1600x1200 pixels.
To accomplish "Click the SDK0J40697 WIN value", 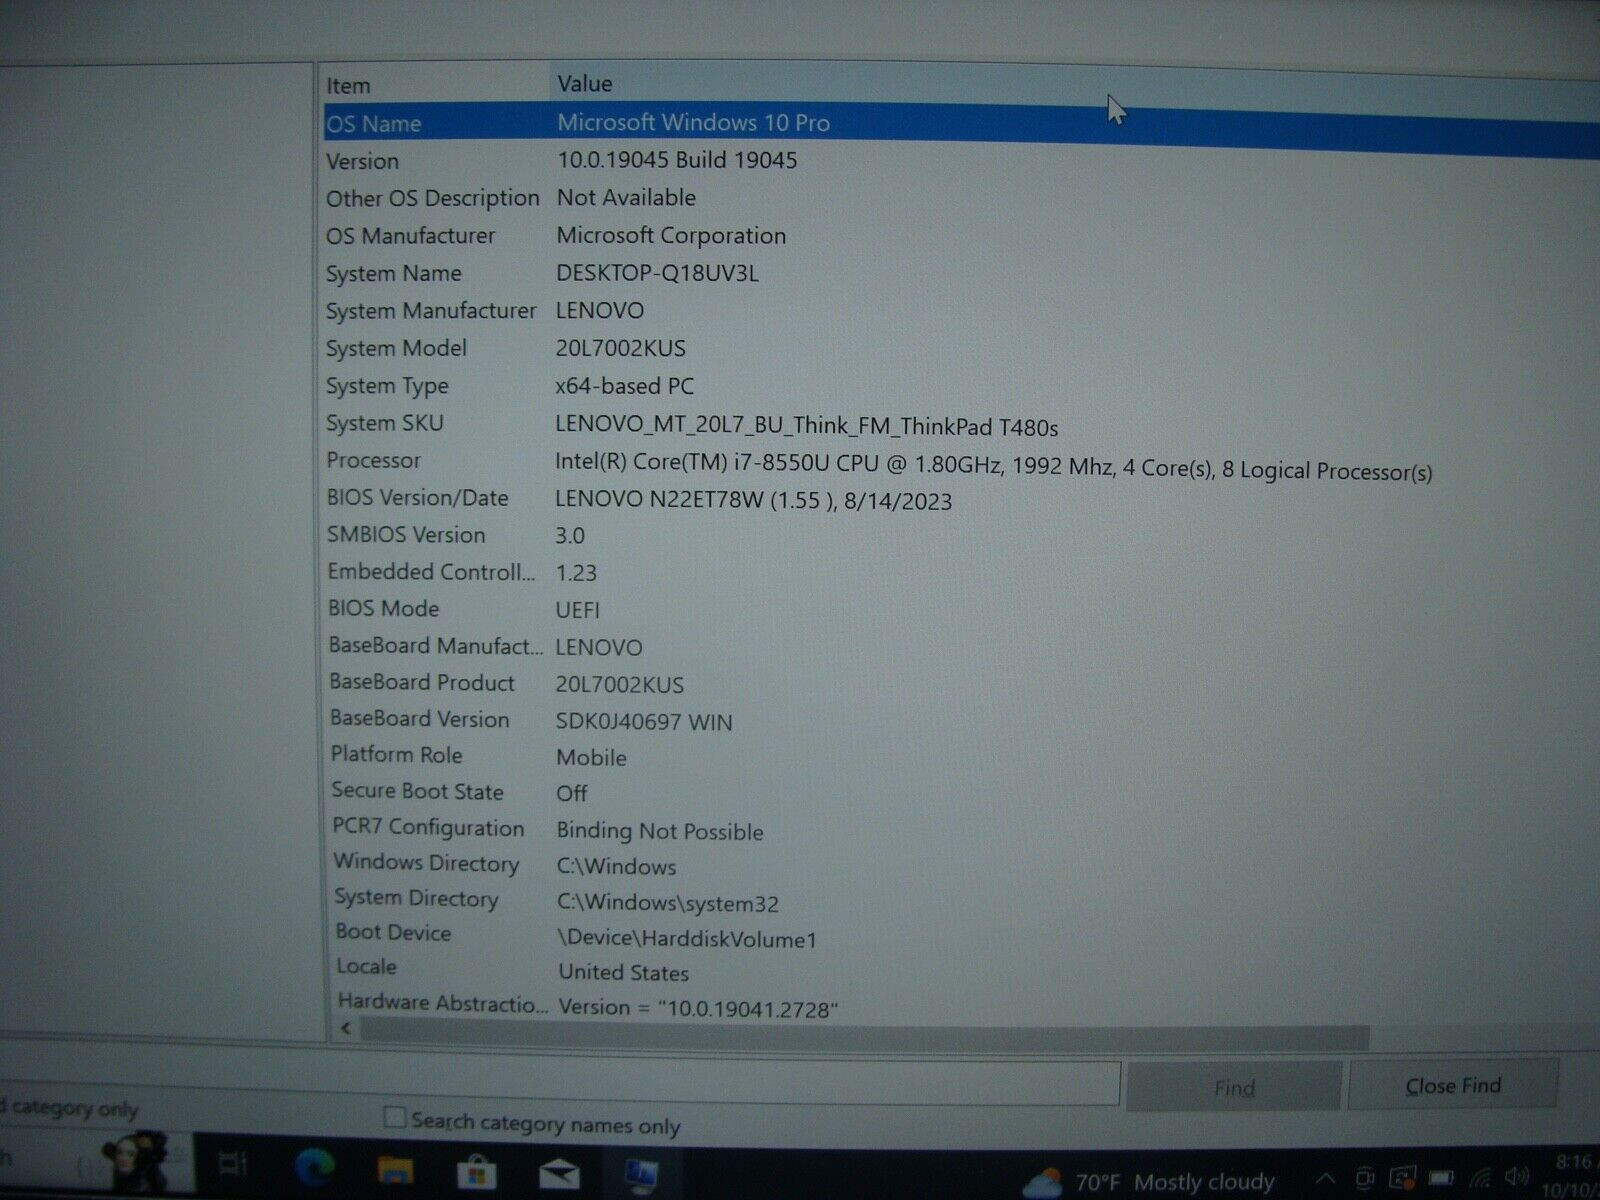I will pyautogui.click(x=644, y=722).
